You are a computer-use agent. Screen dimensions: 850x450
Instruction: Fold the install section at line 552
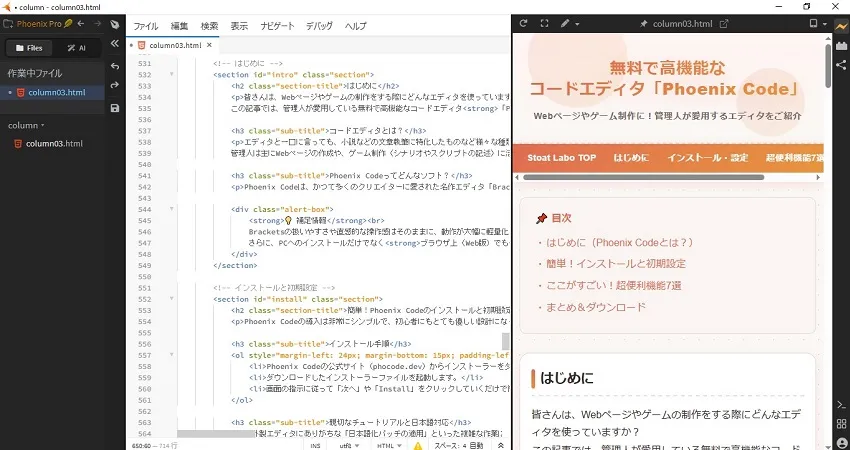pyautogui.click(x=172, y=299)
